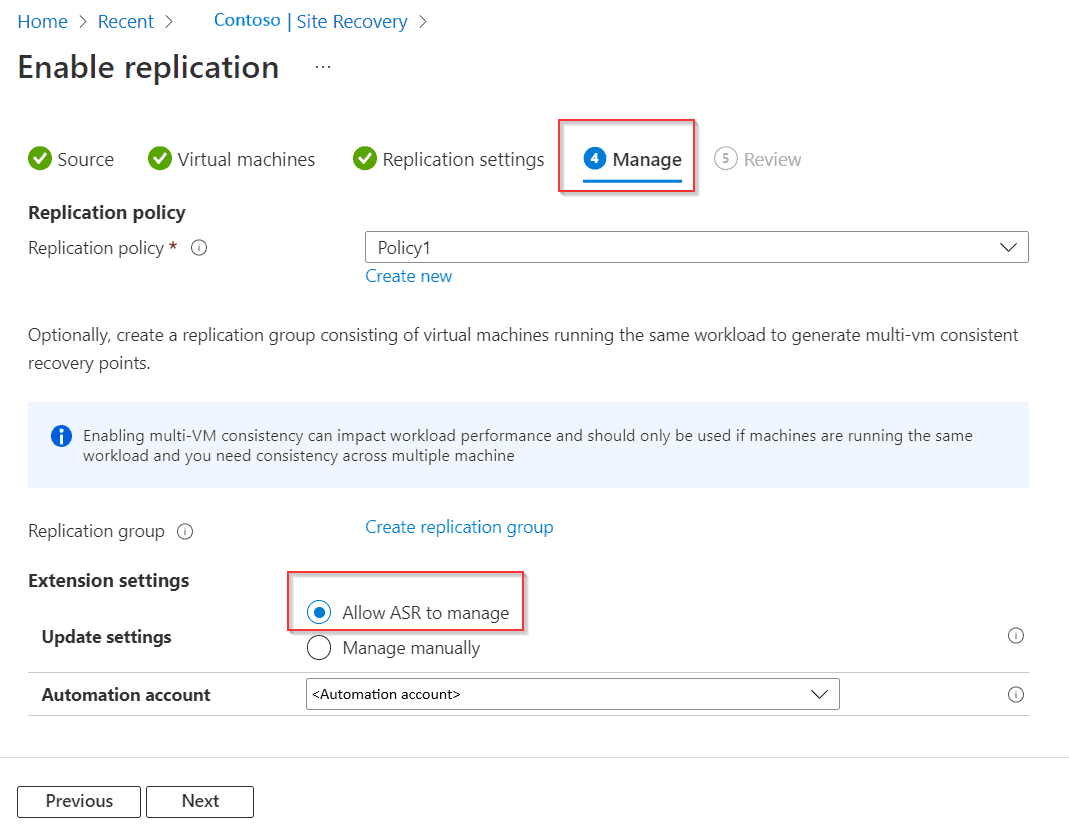This screenshot has width=1069, height=825.
Task: Click the info icon beside Replication policy label
Action: [x=199, y=247]
